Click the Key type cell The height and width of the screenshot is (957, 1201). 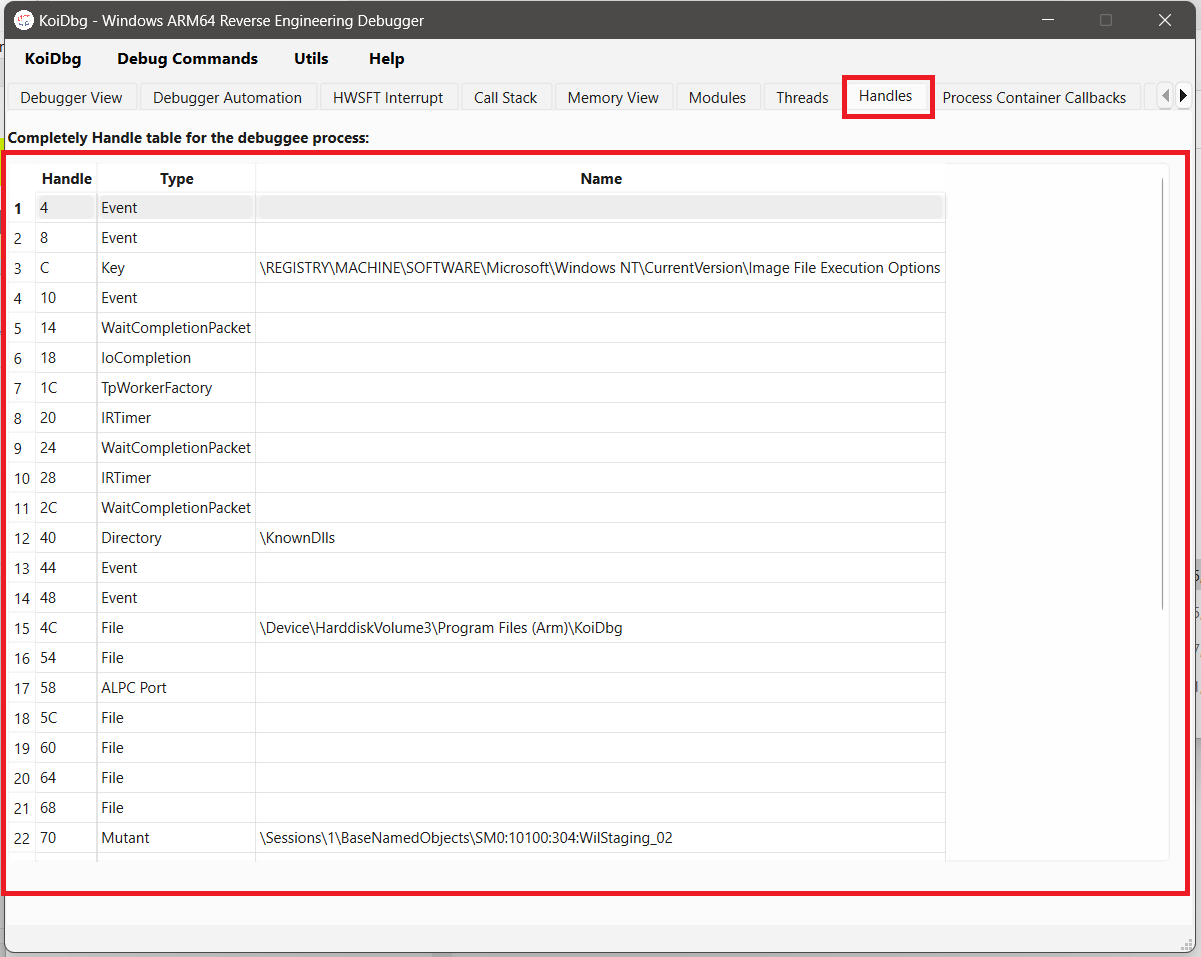click(177, 268)
